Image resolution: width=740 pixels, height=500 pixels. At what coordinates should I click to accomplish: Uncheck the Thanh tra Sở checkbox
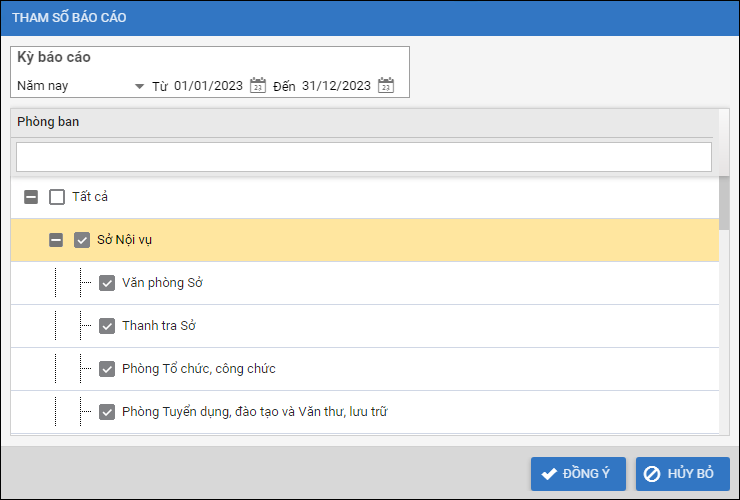click(107, 326)
